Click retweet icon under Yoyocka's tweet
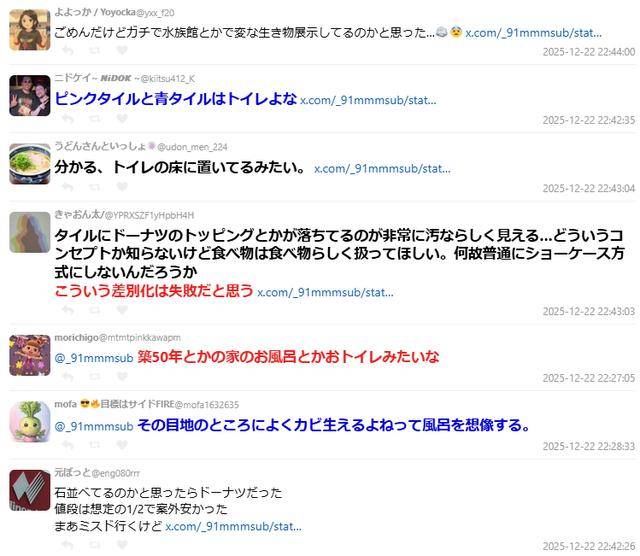640x556 pixels. 95,50
